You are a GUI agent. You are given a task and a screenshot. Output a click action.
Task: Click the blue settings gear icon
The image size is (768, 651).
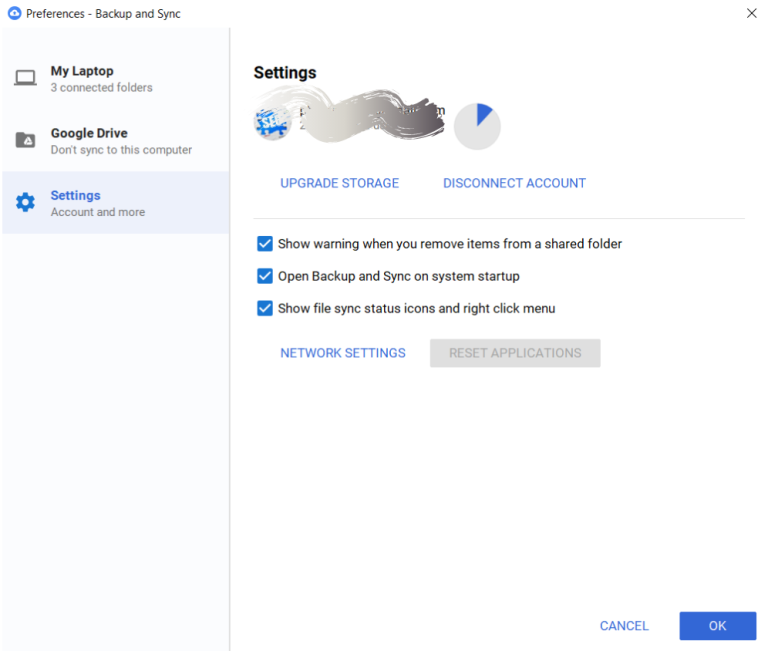click(x=25, y=202)
